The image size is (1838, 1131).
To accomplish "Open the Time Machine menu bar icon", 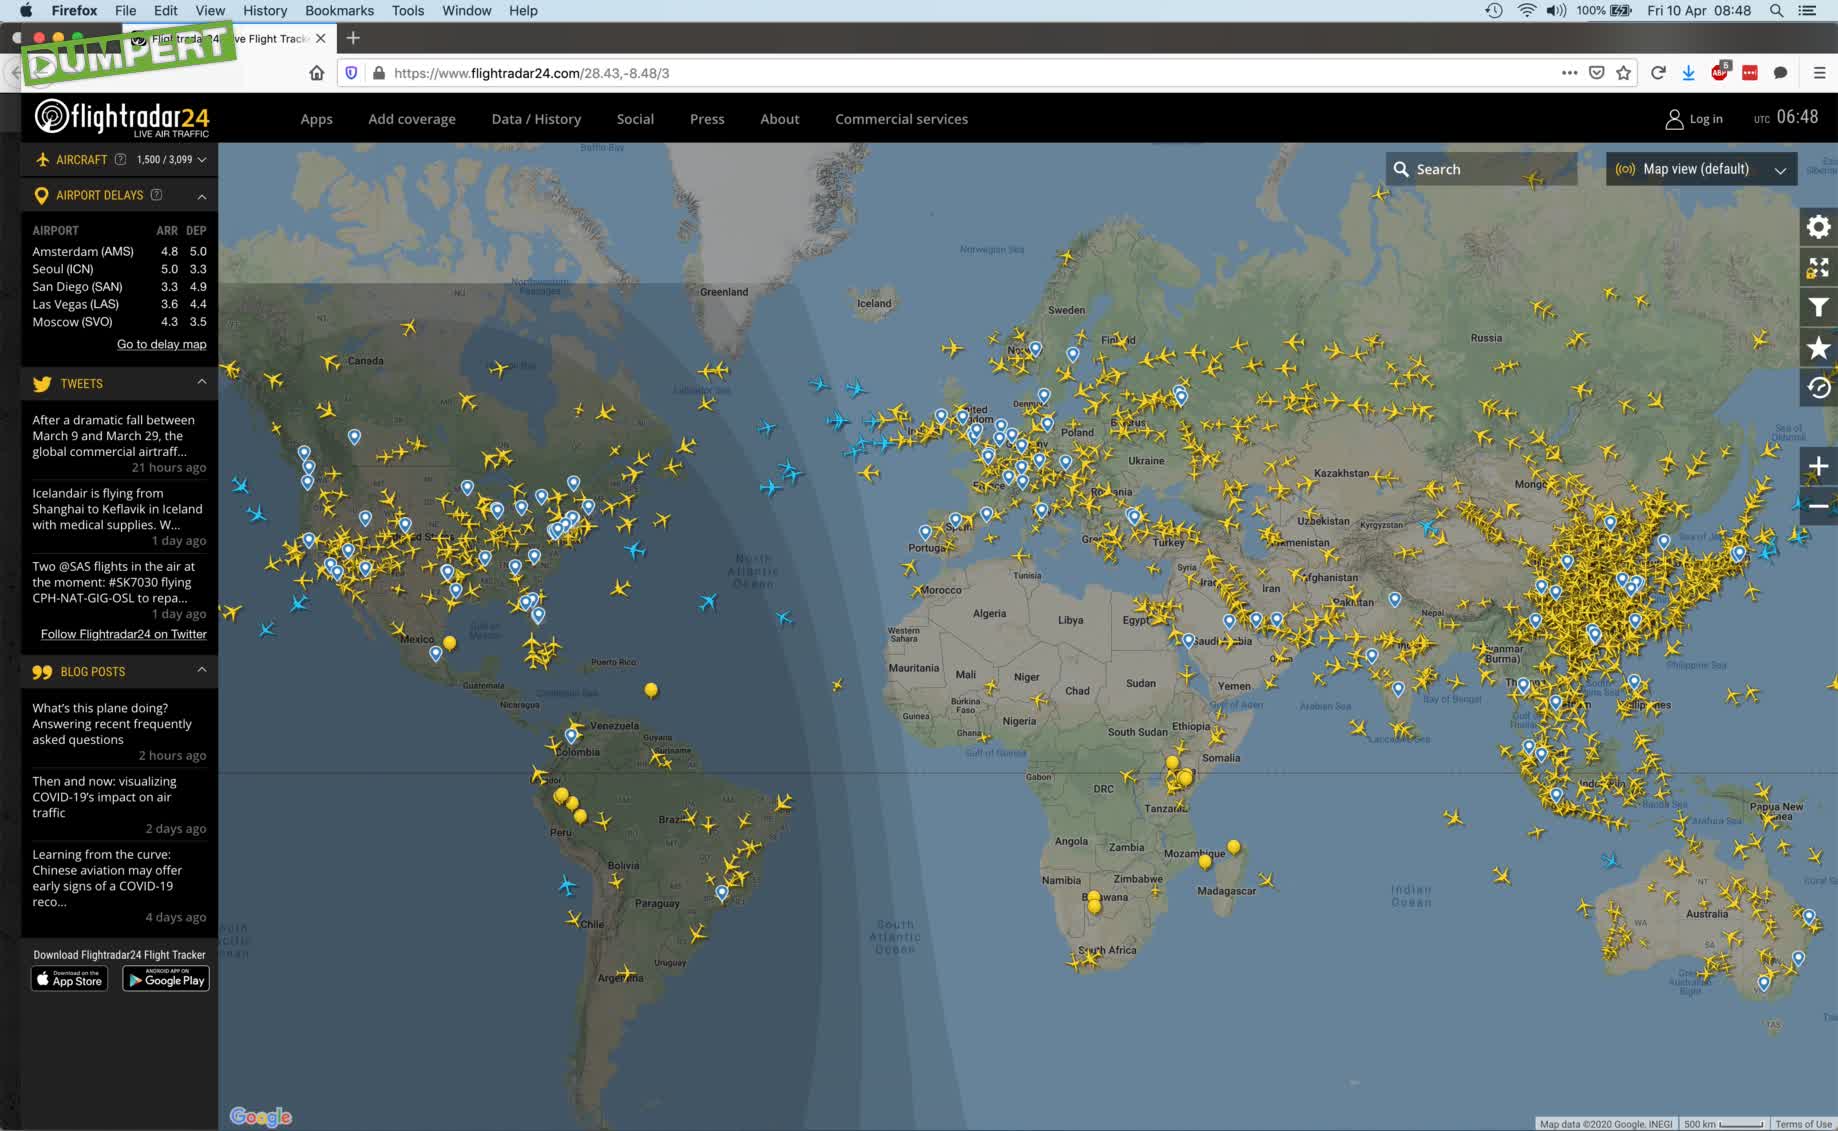I will (x=1493, y=11).
